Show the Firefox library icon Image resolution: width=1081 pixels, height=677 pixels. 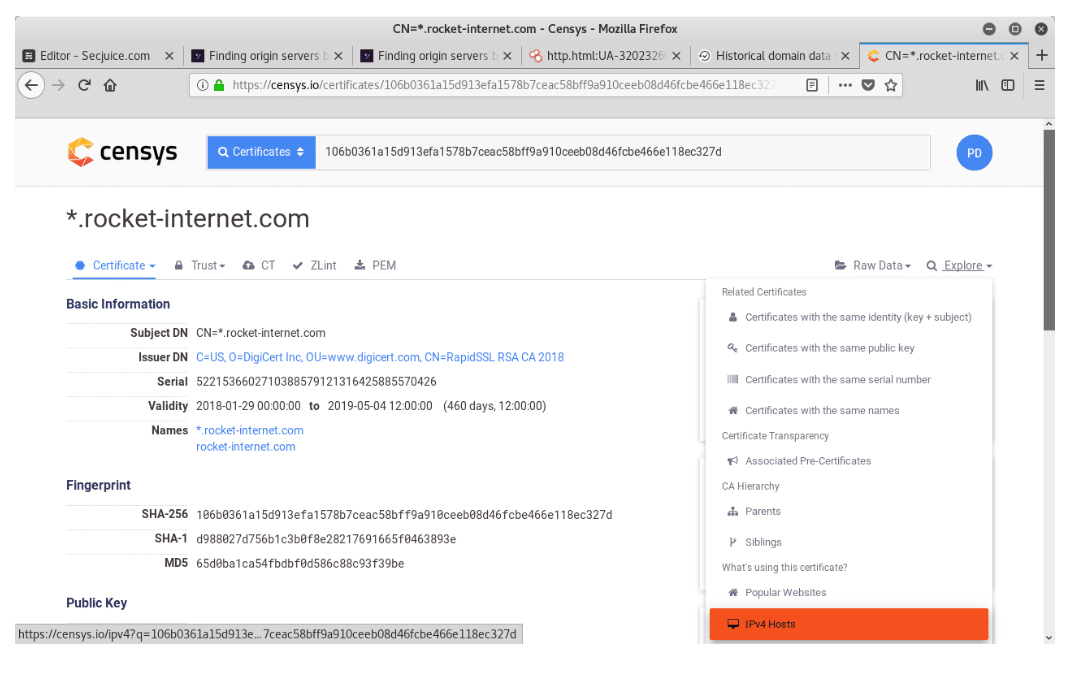[982, 85]
